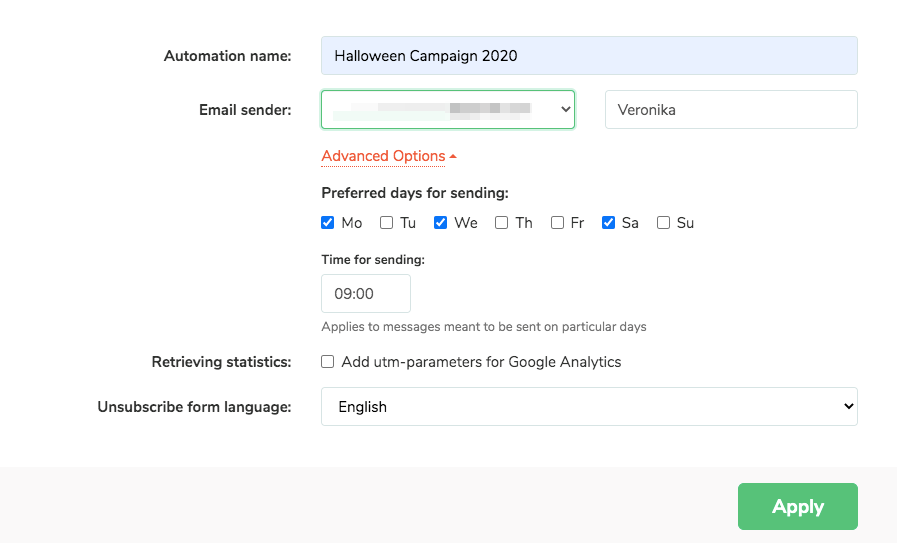Click the dropdown arrow on Email sender
The height and width of the screenshot is (543, 897).
[x=566, y=110]
